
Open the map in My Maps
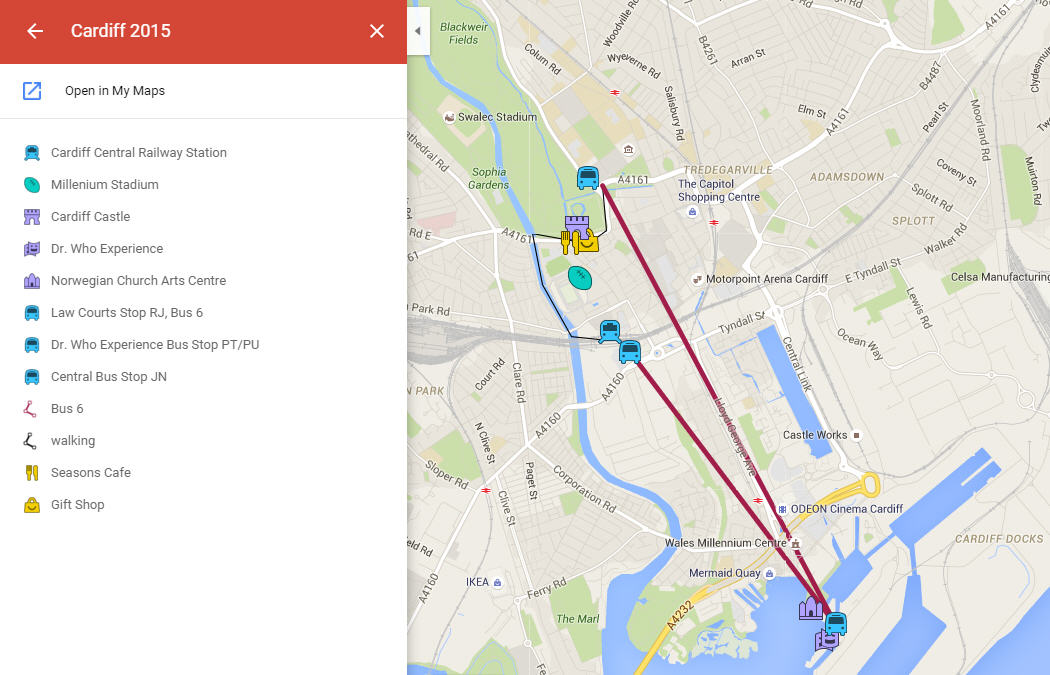tap(115, 90)
